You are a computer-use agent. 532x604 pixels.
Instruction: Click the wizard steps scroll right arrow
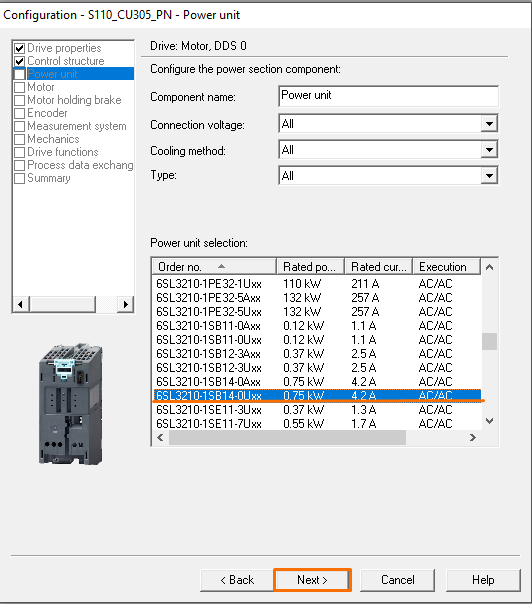point(125,304)
